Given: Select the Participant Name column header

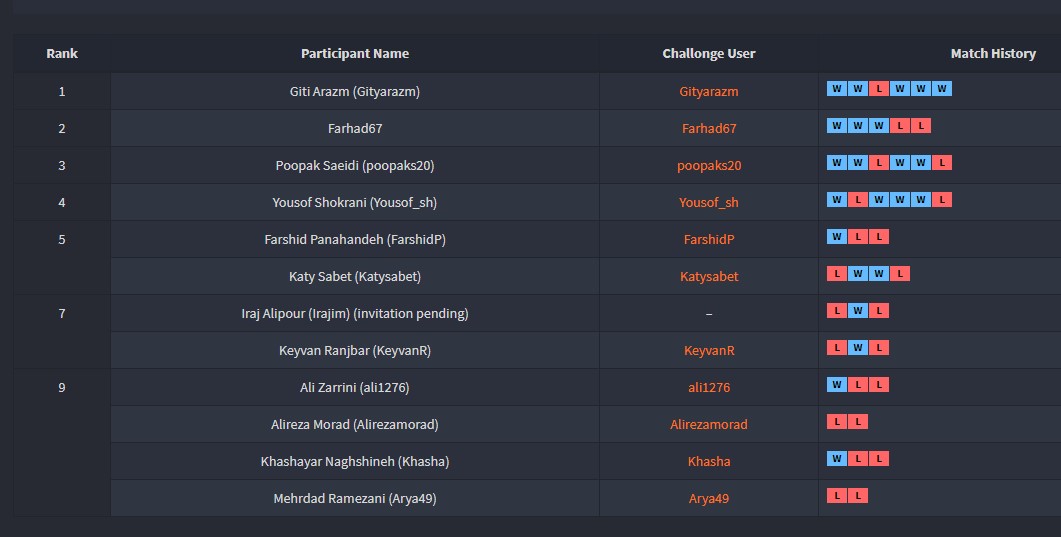Looking at the screenshot, I should coord(355,54).
